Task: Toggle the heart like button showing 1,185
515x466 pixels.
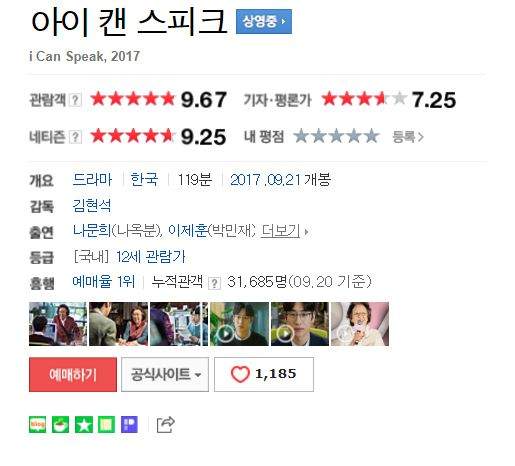Action: click(264, 374)
